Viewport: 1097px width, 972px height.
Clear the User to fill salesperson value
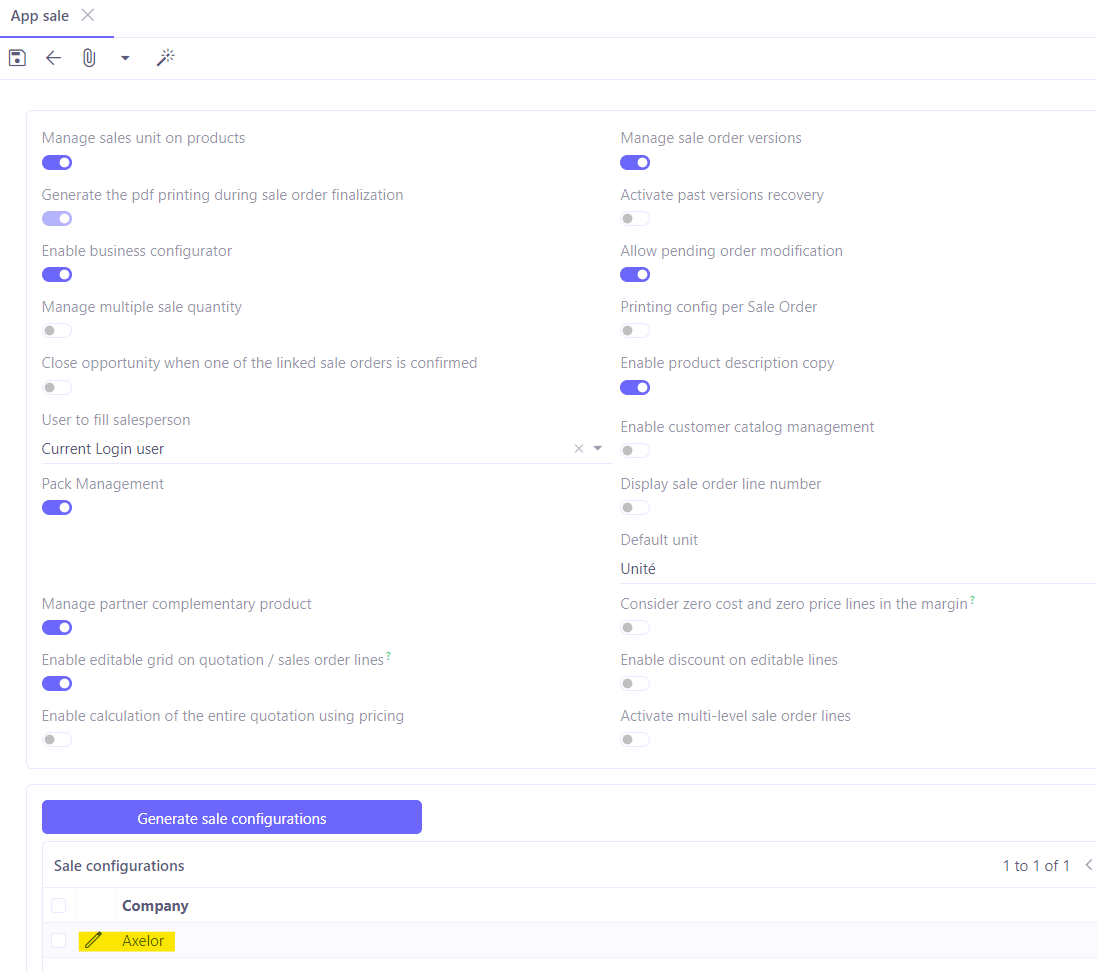579,449
